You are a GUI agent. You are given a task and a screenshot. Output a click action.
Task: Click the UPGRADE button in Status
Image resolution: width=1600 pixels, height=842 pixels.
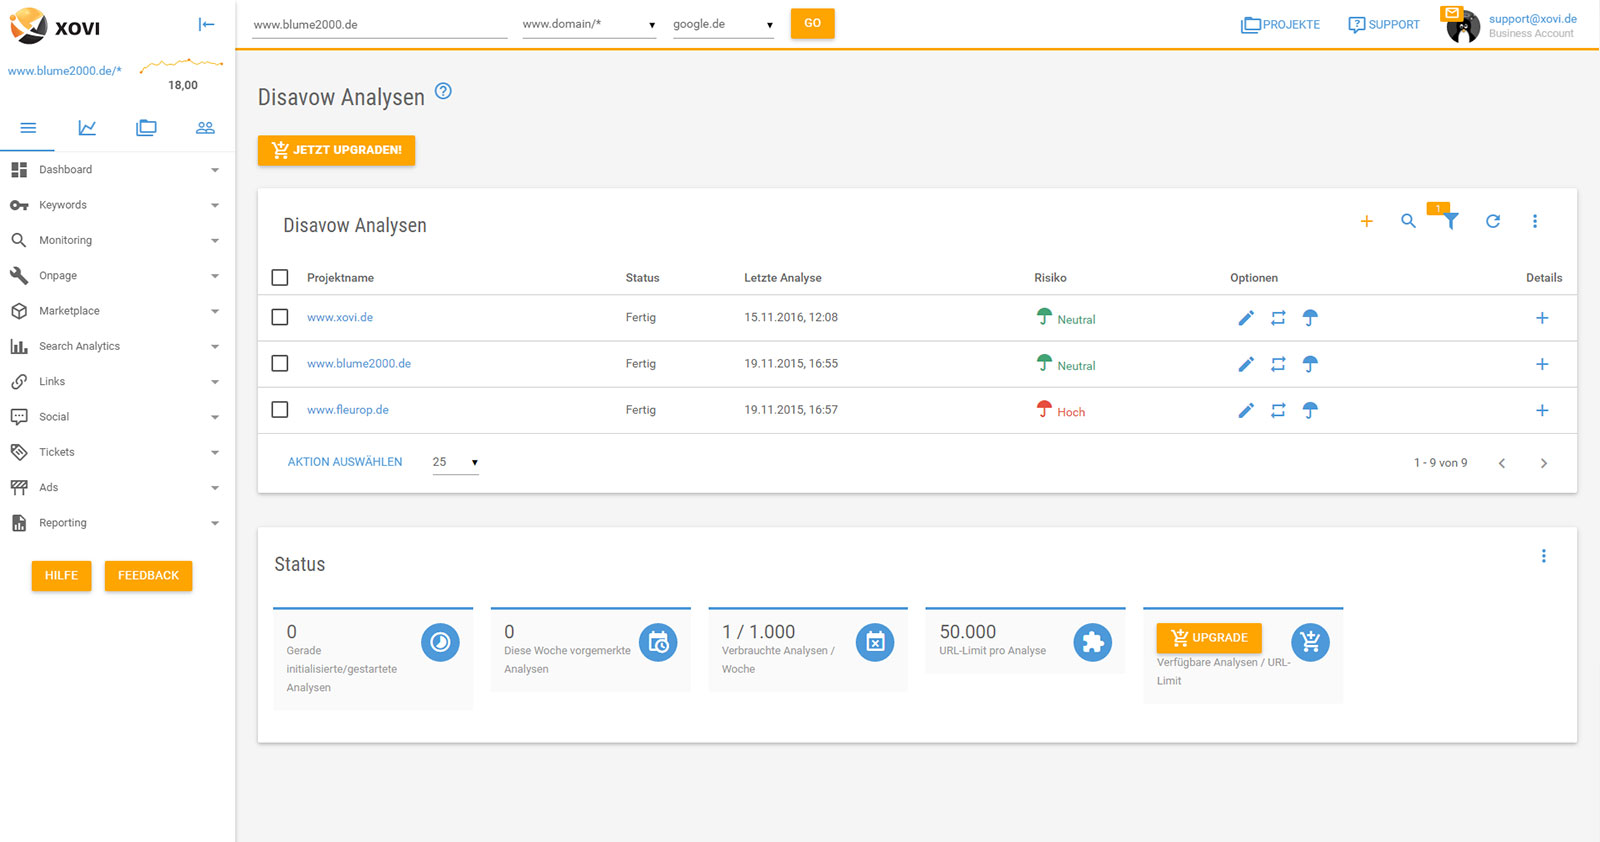1209,637
